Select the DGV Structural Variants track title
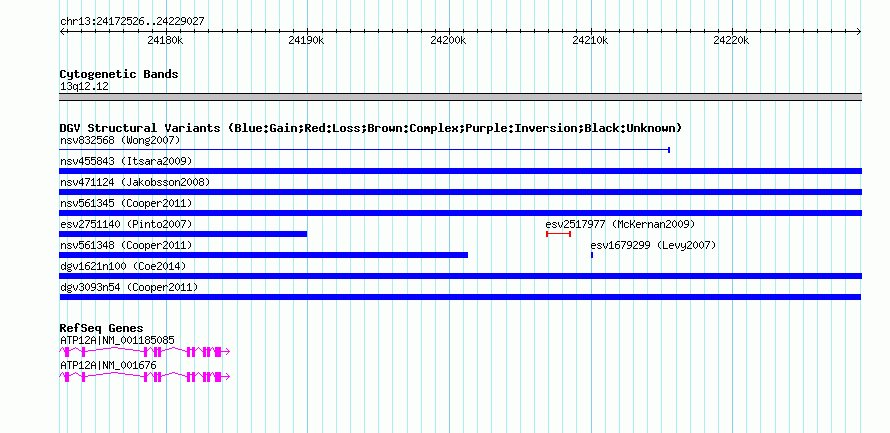This screenshot has width=890, height=433. [x=371, y=128]
